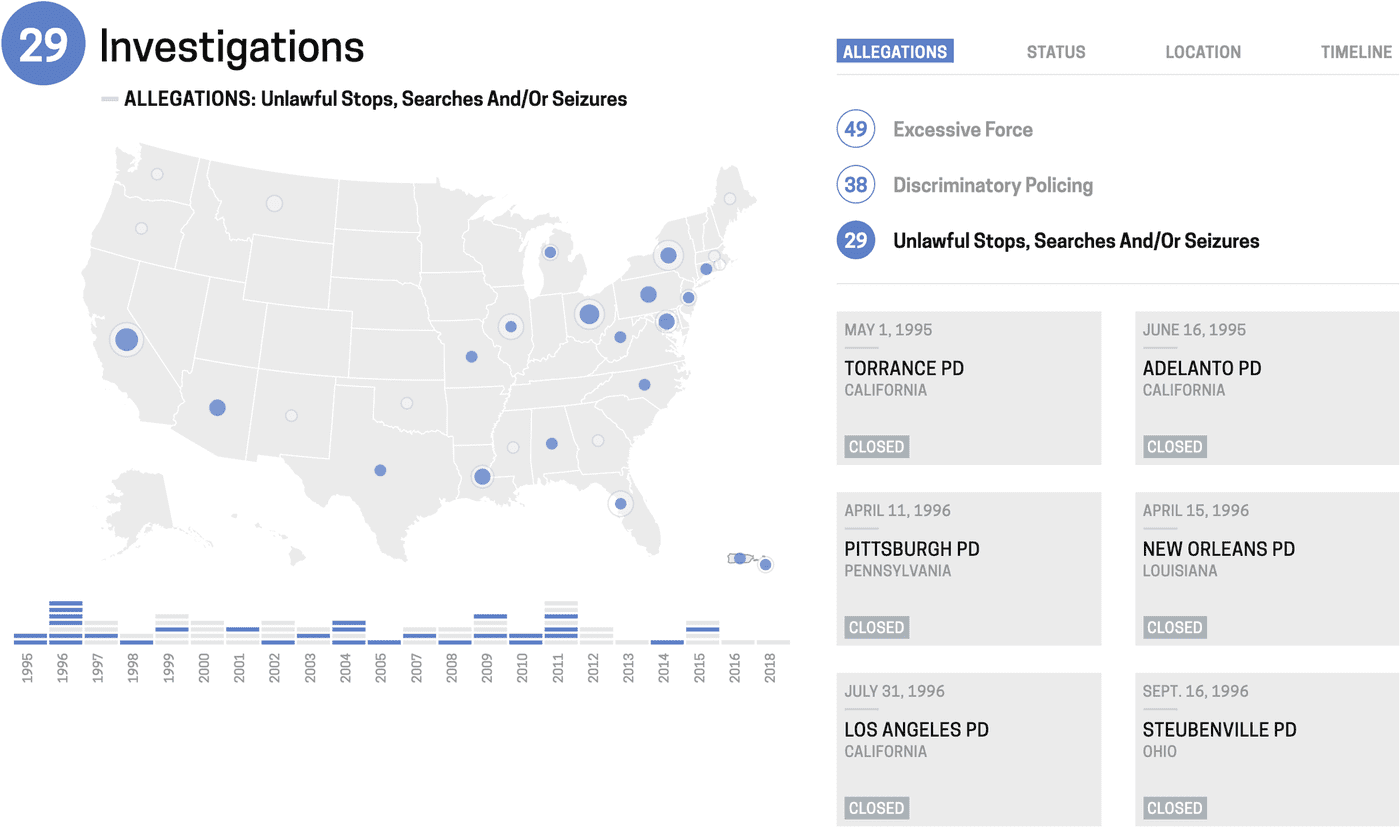Click the Louisiana map marker

pos(482,477)
